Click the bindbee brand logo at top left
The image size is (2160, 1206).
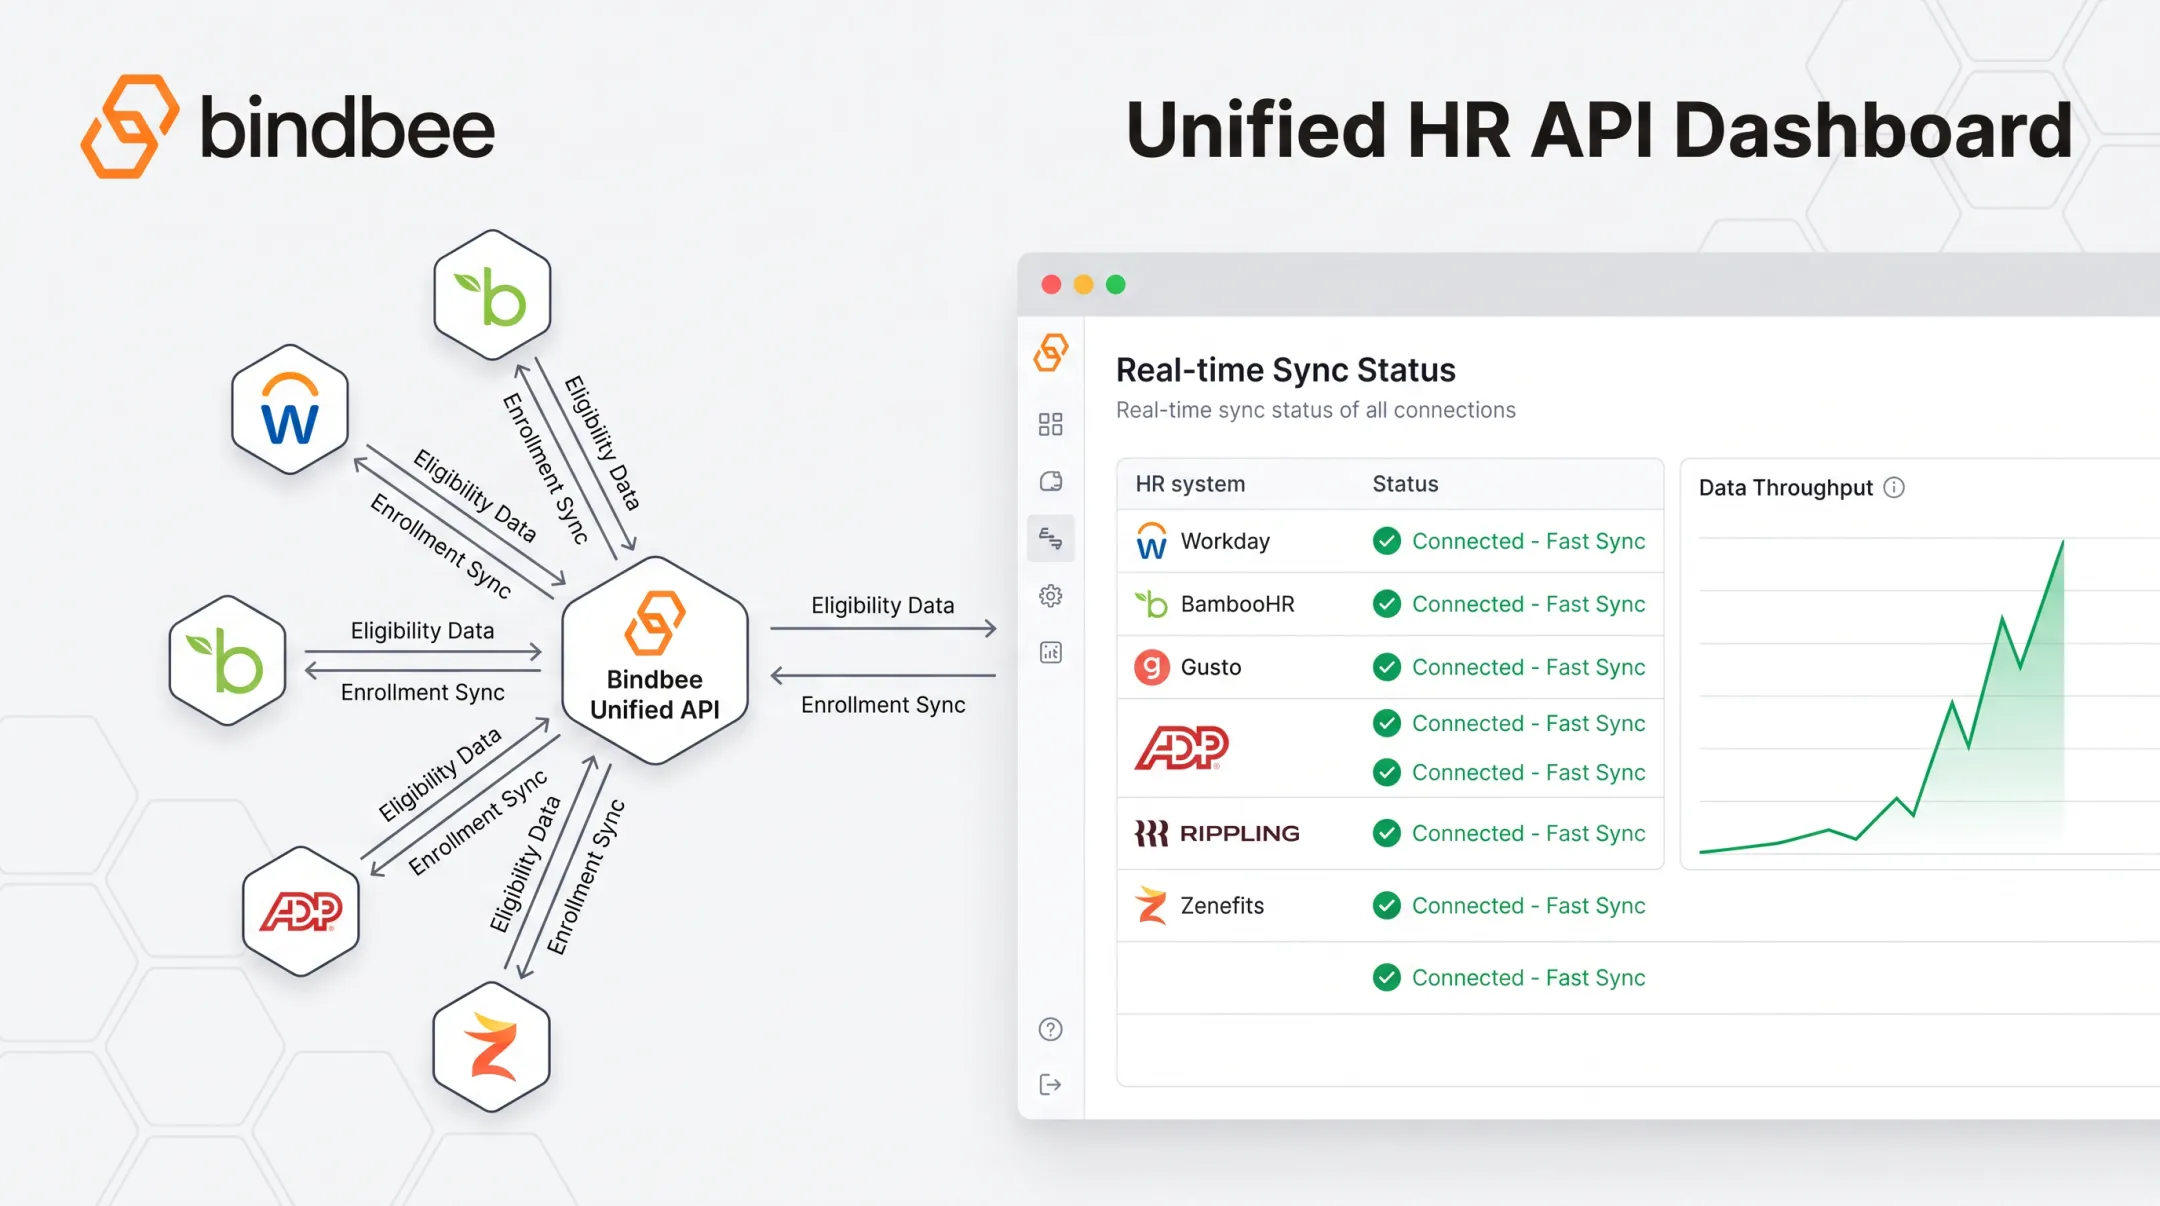tap(288, 127)
